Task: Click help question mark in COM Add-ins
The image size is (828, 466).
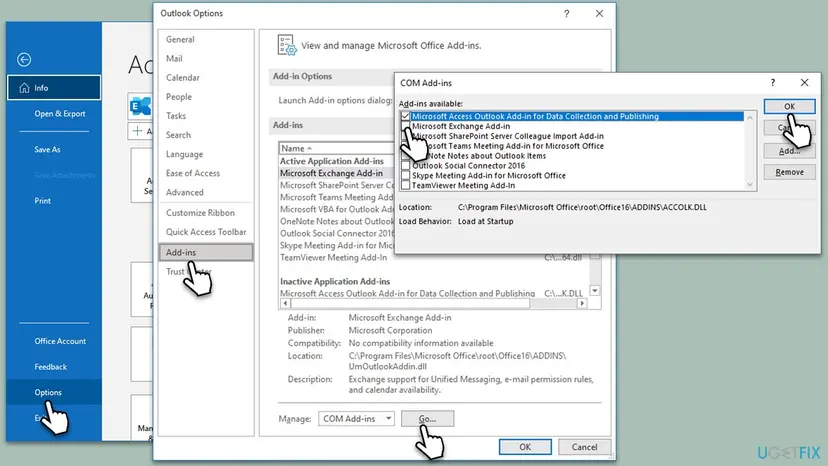Action: click(773, 82)
